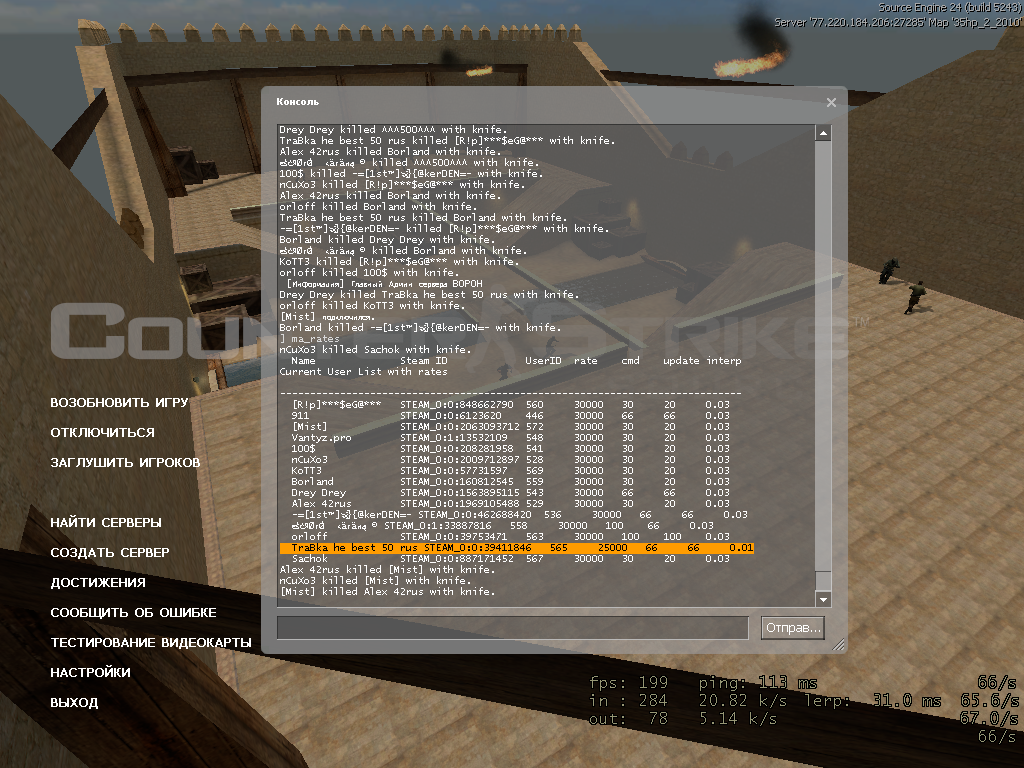The width and height of the screenshot is (1024, 768).
Task: Select СОЗДАТЬ СЕРВЕР menu item
Action: tap(110, 552)
